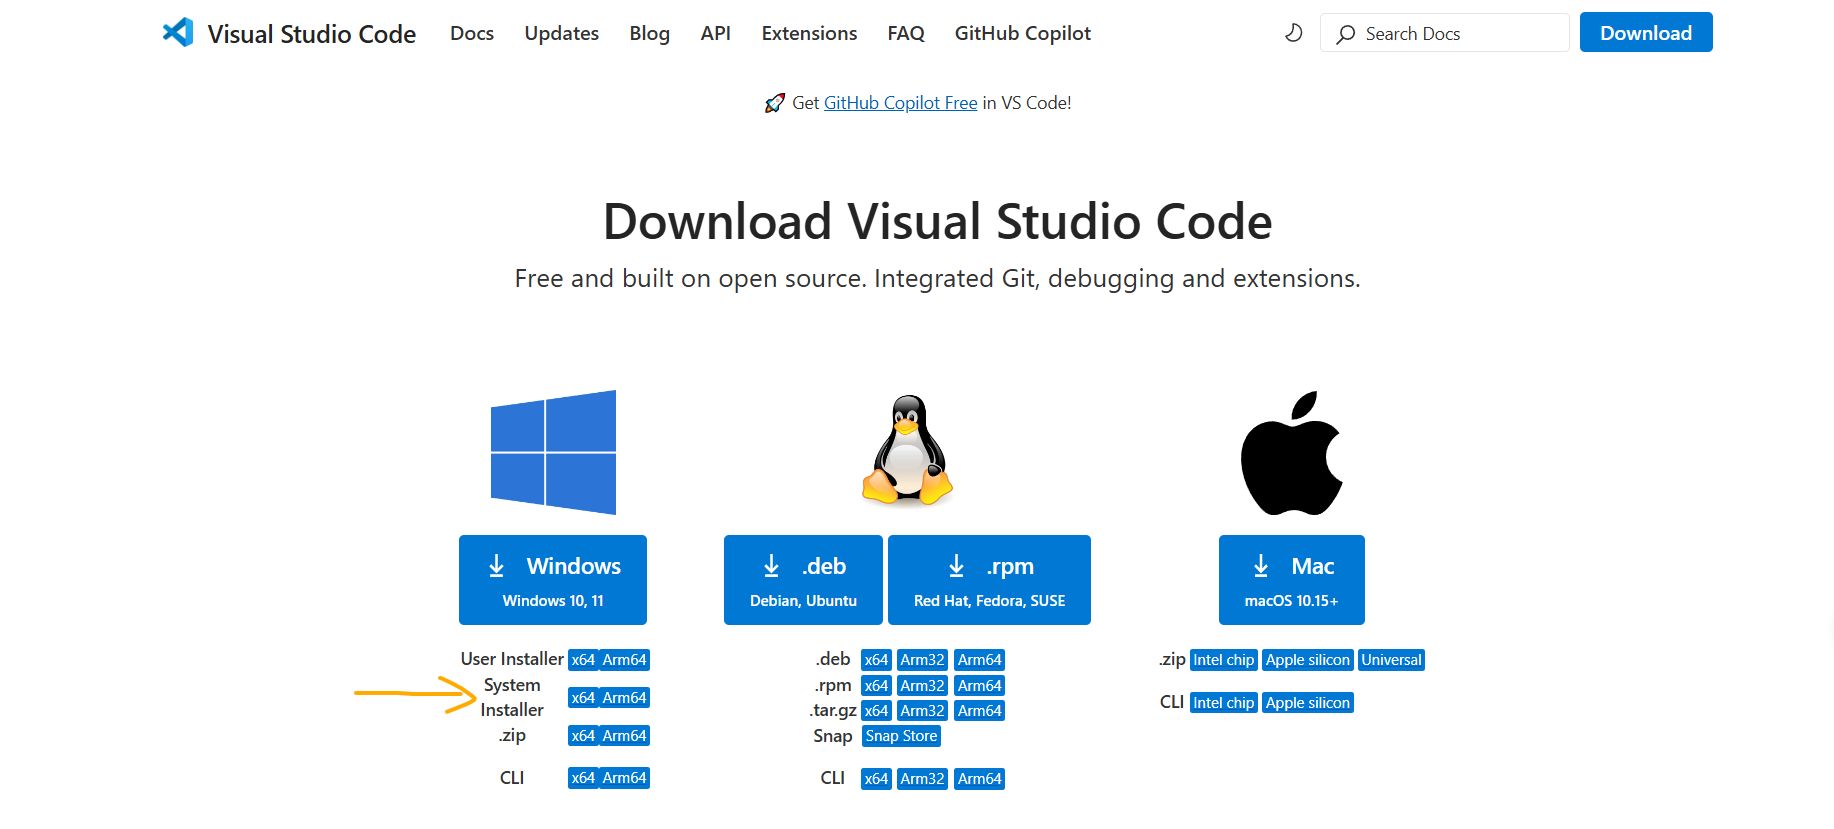Download the Windows CLI x64 build
Image resolution: width=1834 pixels, height=829 pixels.
pyautogui.click(x=583, y=778)
